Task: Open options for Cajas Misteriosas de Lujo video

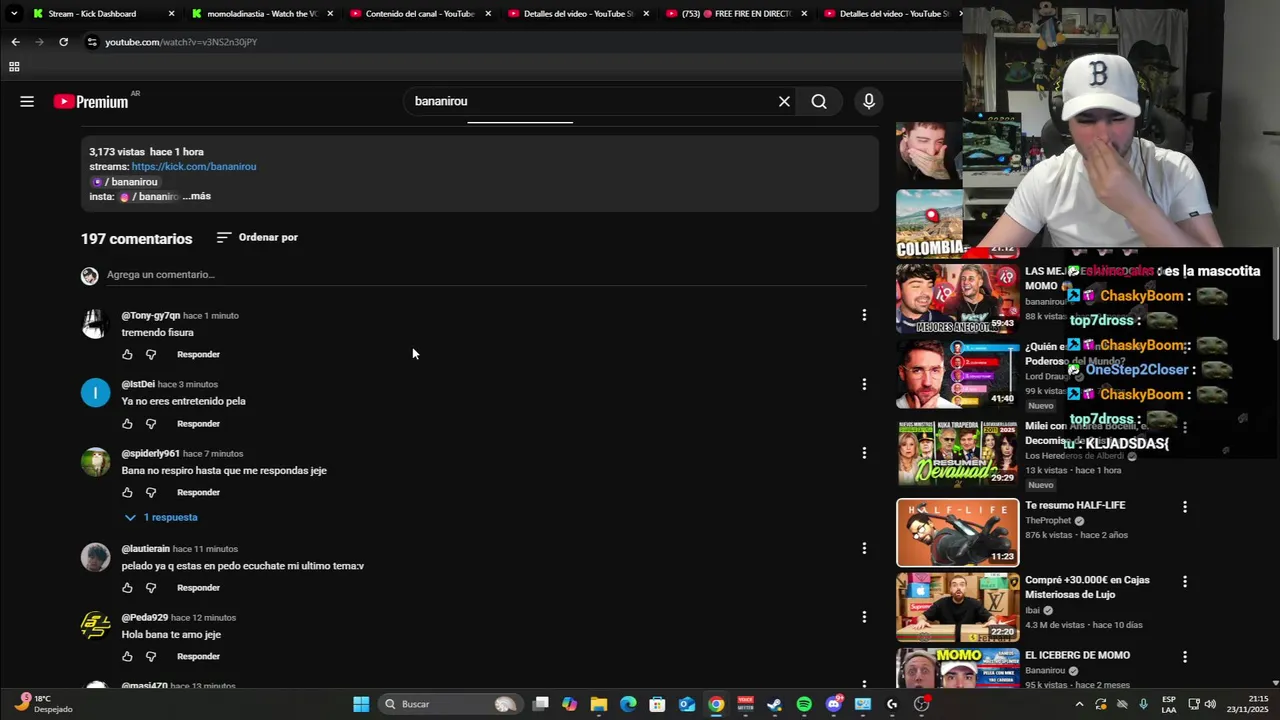Action: tap(1185, 582)
